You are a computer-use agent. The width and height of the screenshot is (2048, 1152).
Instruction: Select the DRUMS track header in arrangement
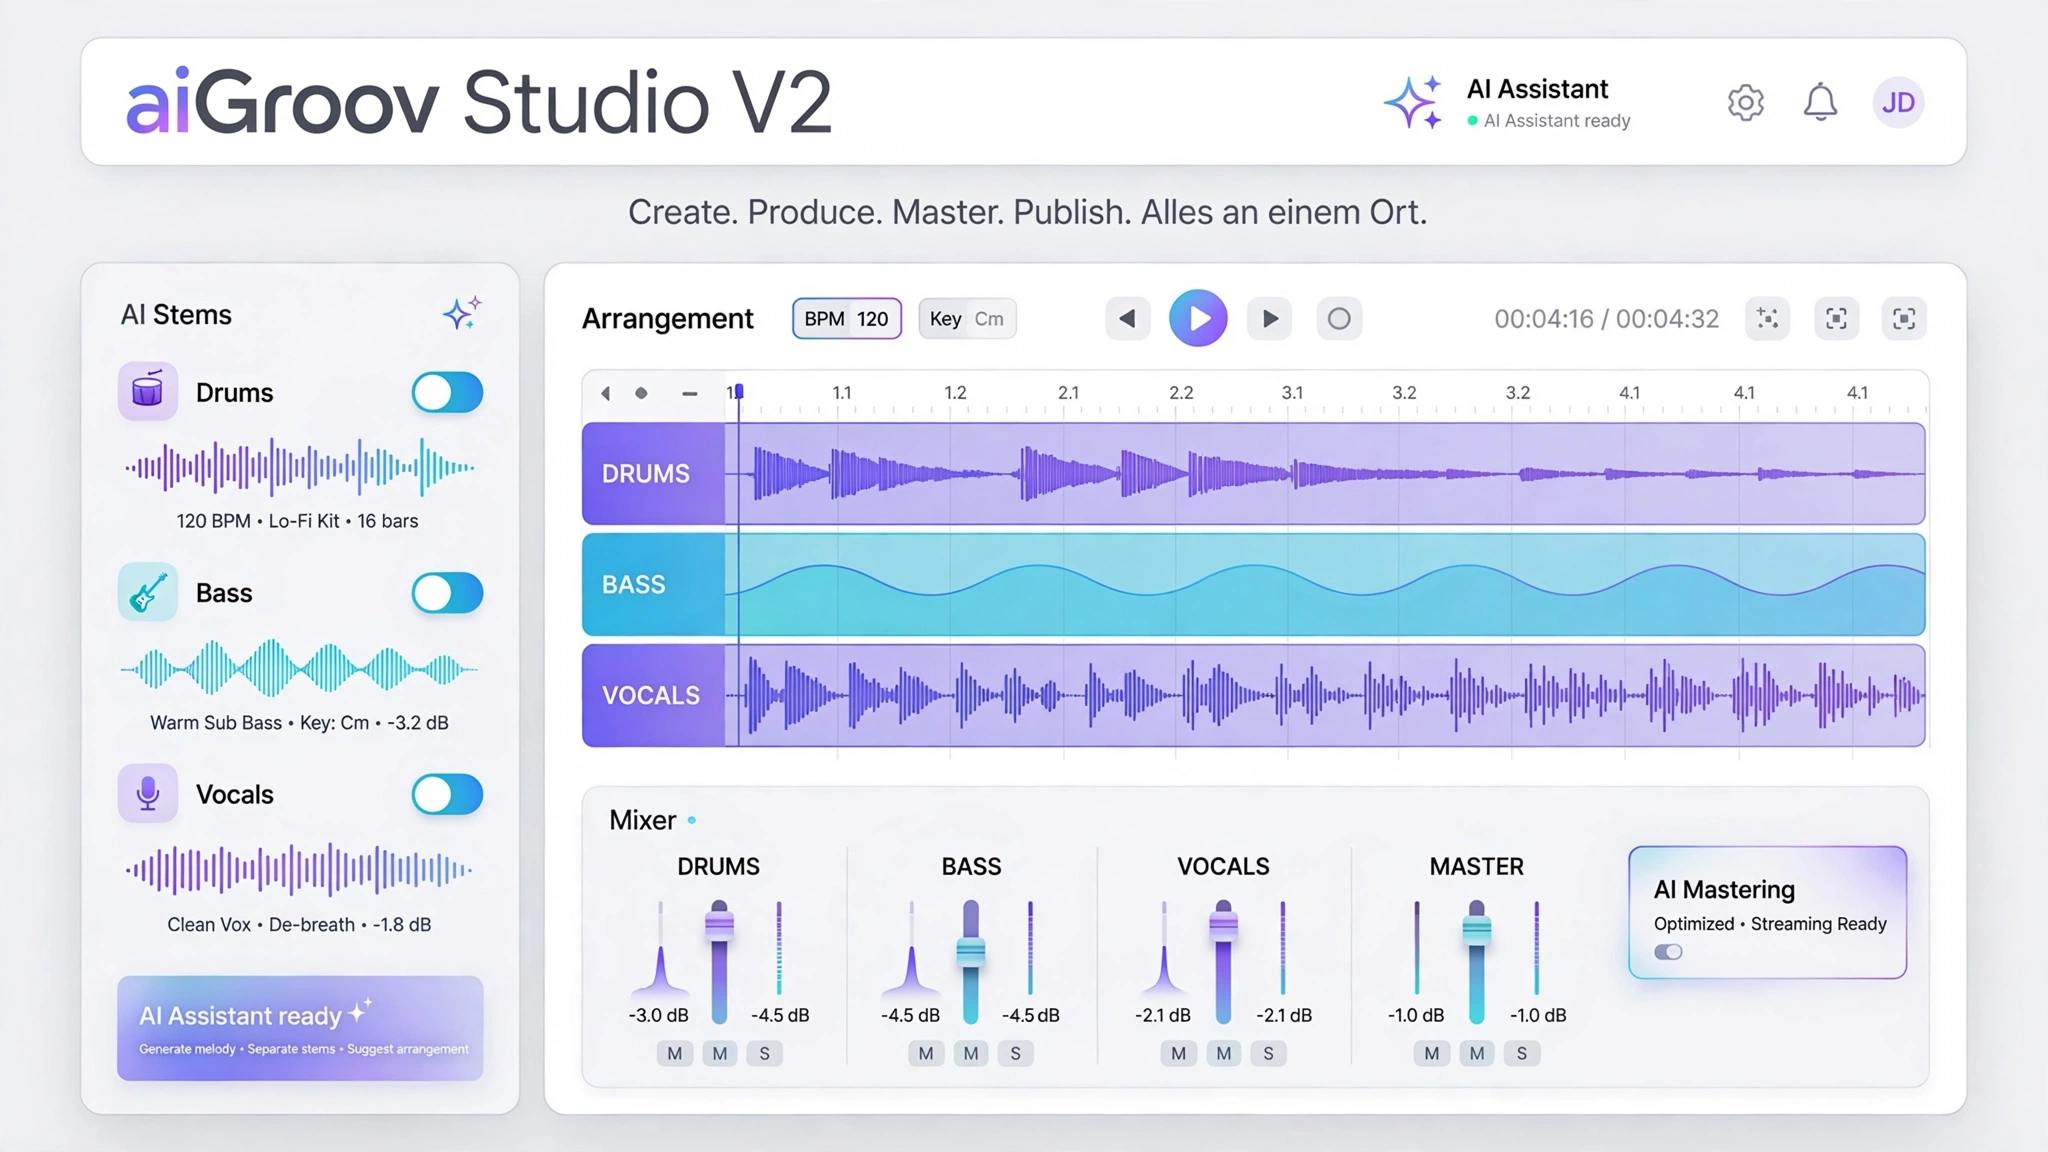coord(654,473)
